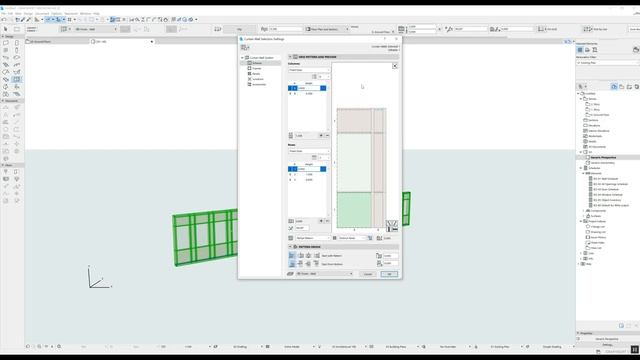Collapse Project Indexes node in Navigator

[581, 221]
